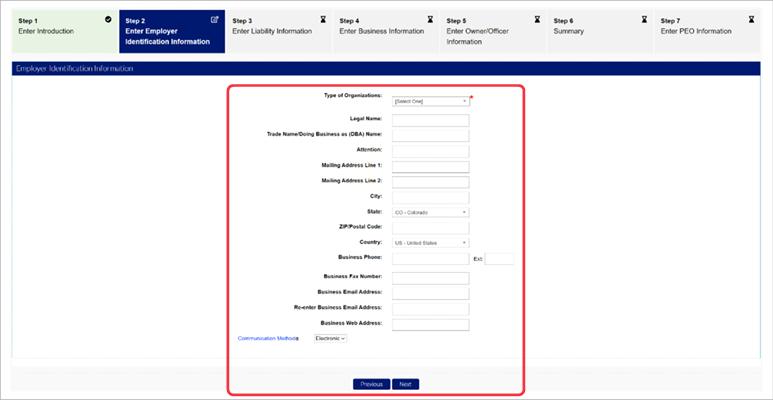Click the hourglass icon on Step 3
This screenshot has width=773, height=400.
point(322,19)
